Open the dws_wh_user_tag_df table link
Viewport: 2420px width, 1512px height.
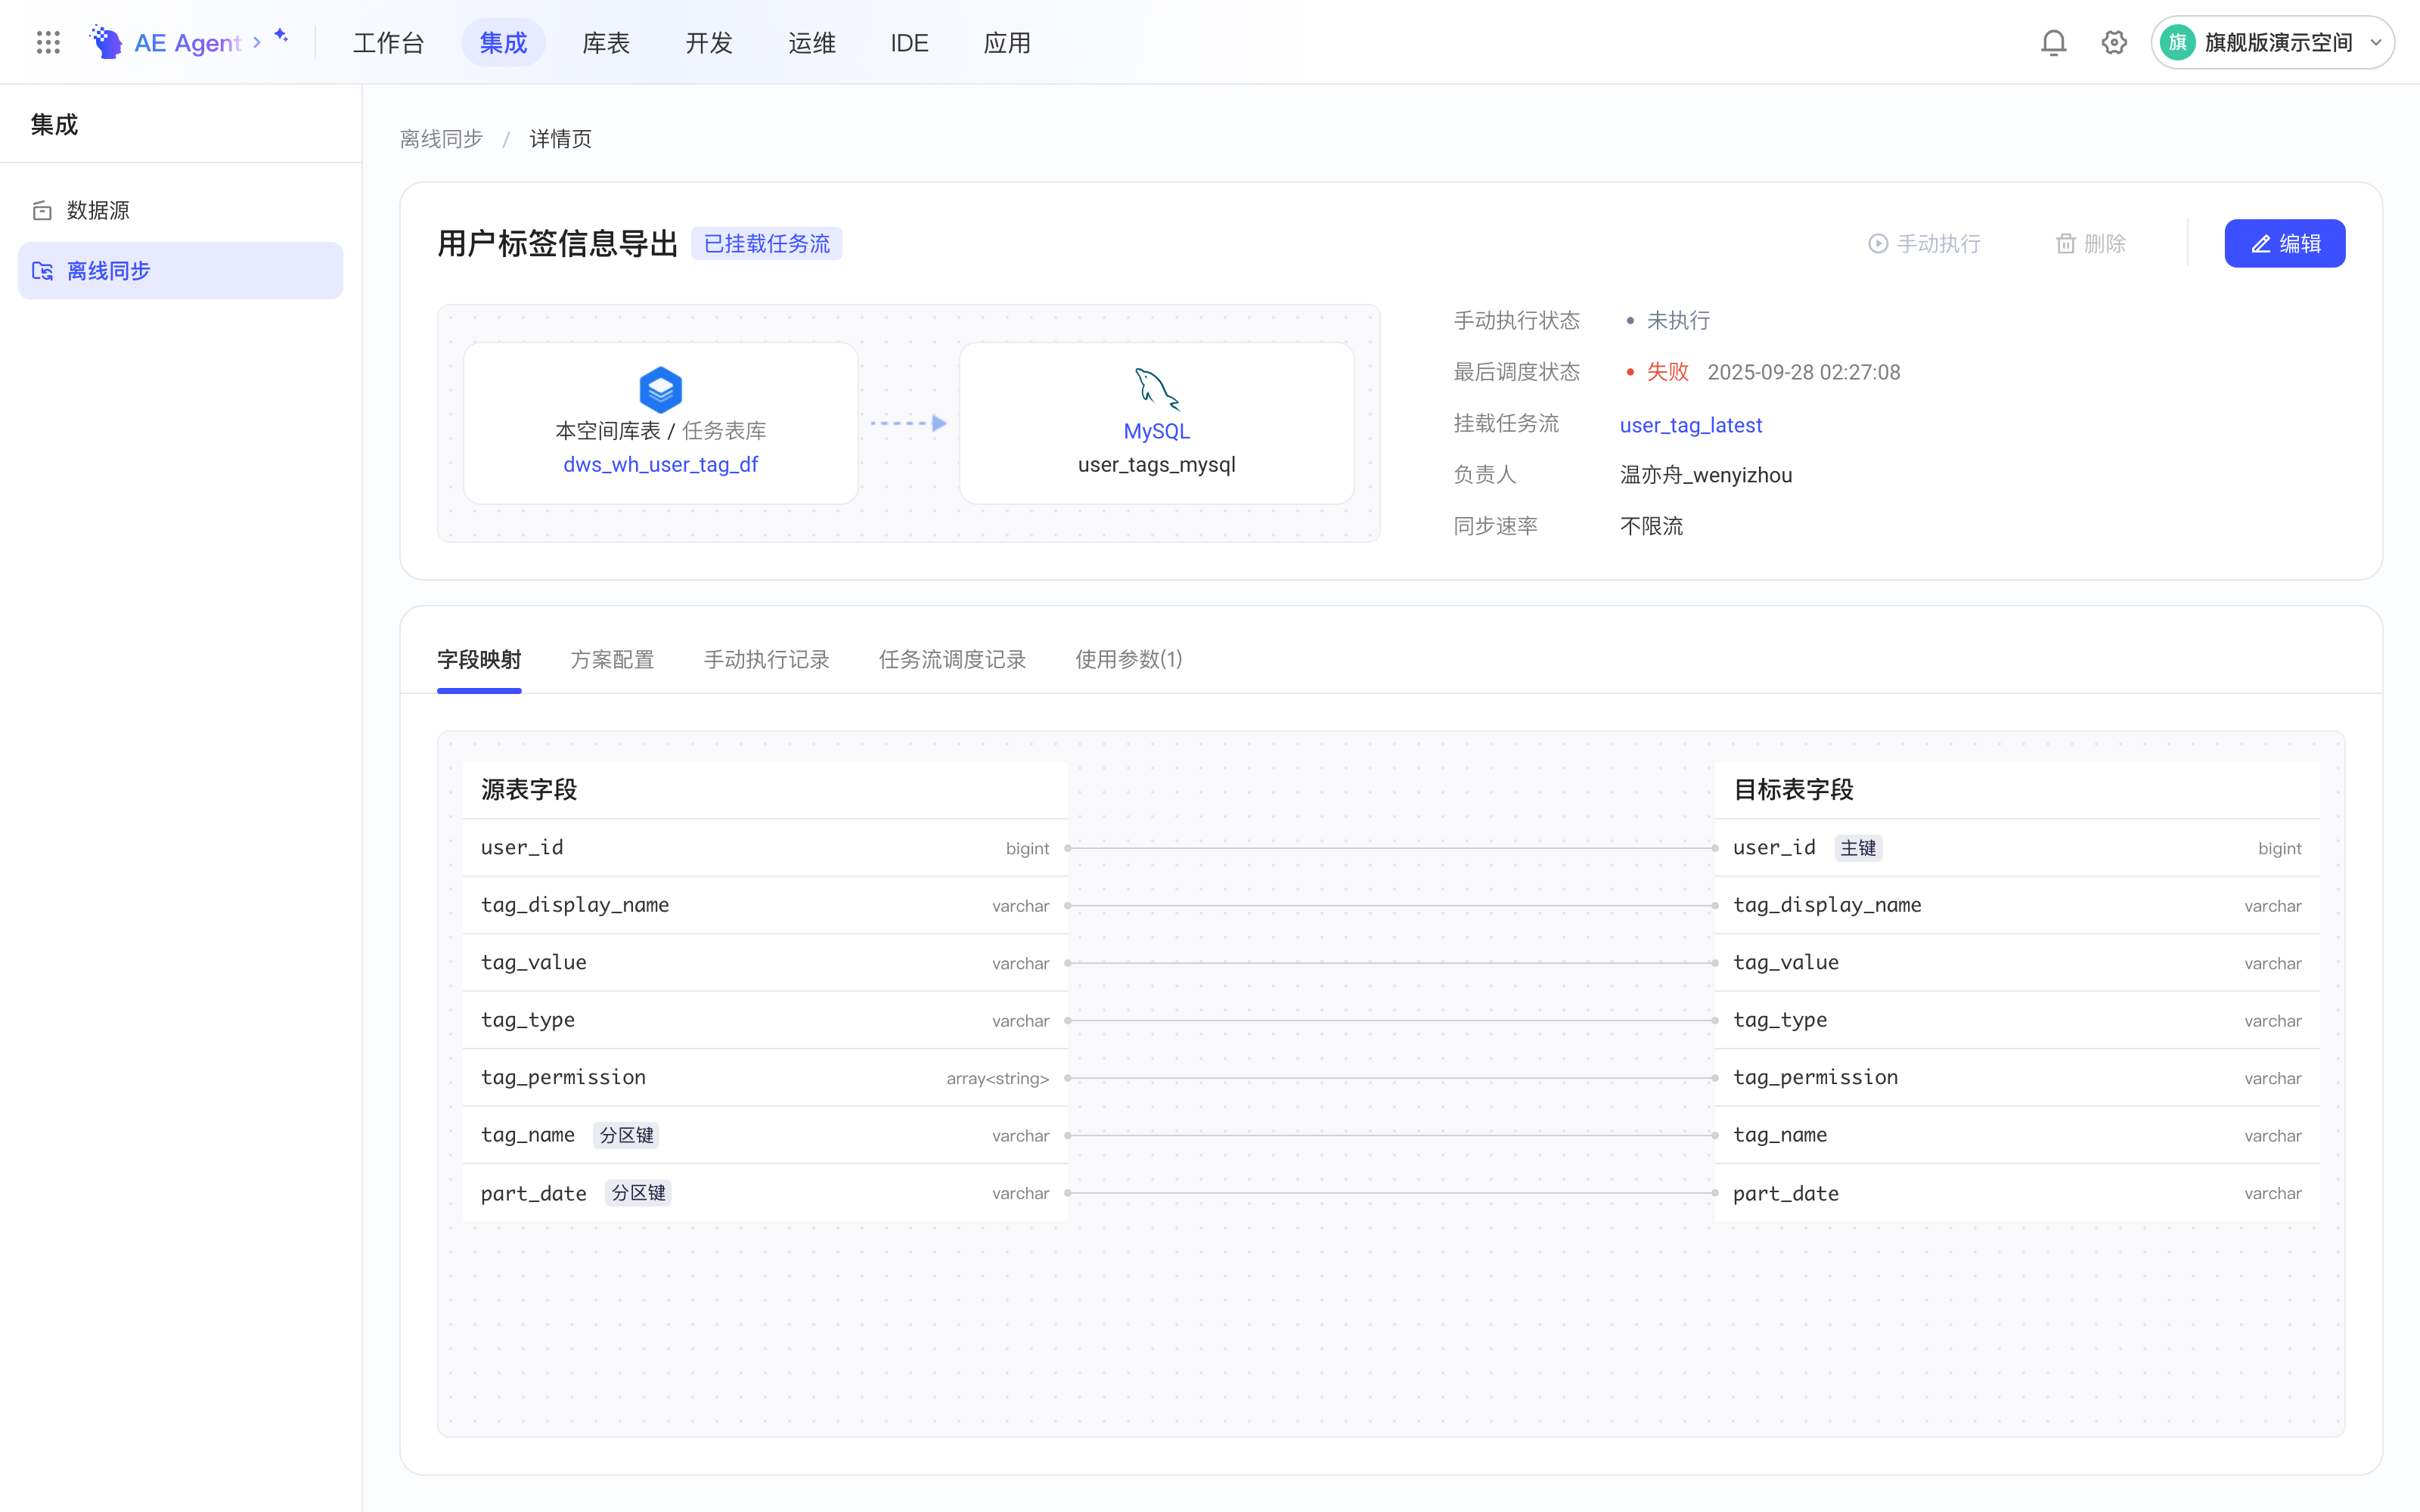660,464
